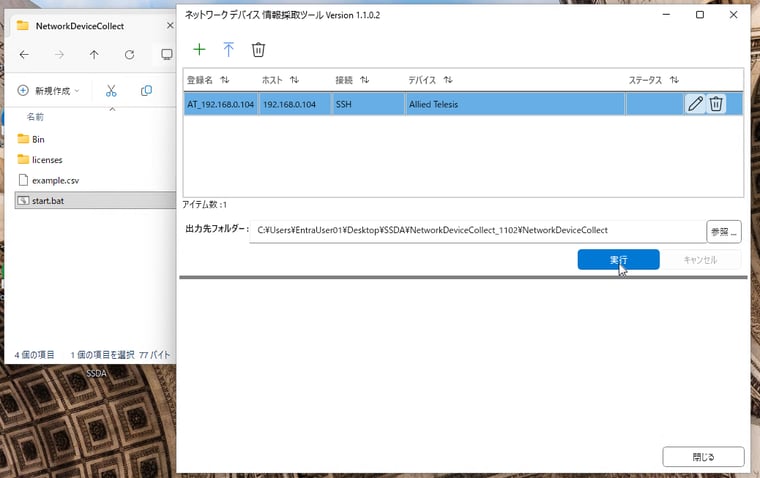
Task: Click the 名前 column header in Explorer
Action: coord(35,117)
